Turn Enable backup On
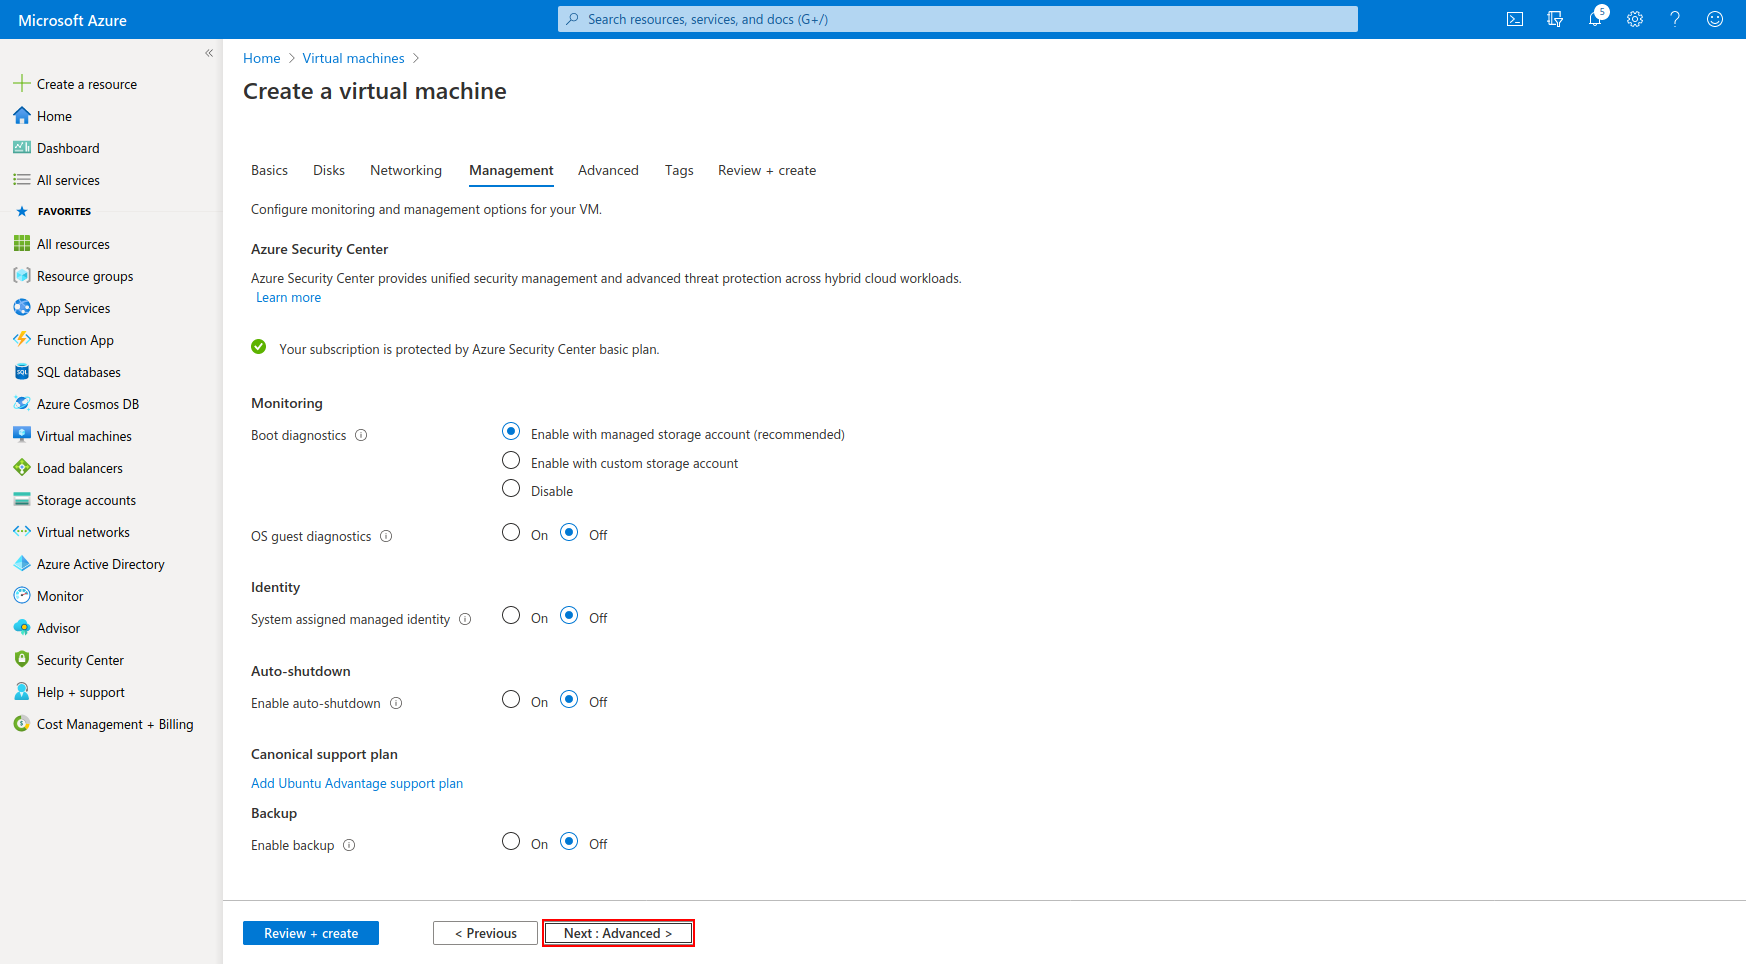 511,841
